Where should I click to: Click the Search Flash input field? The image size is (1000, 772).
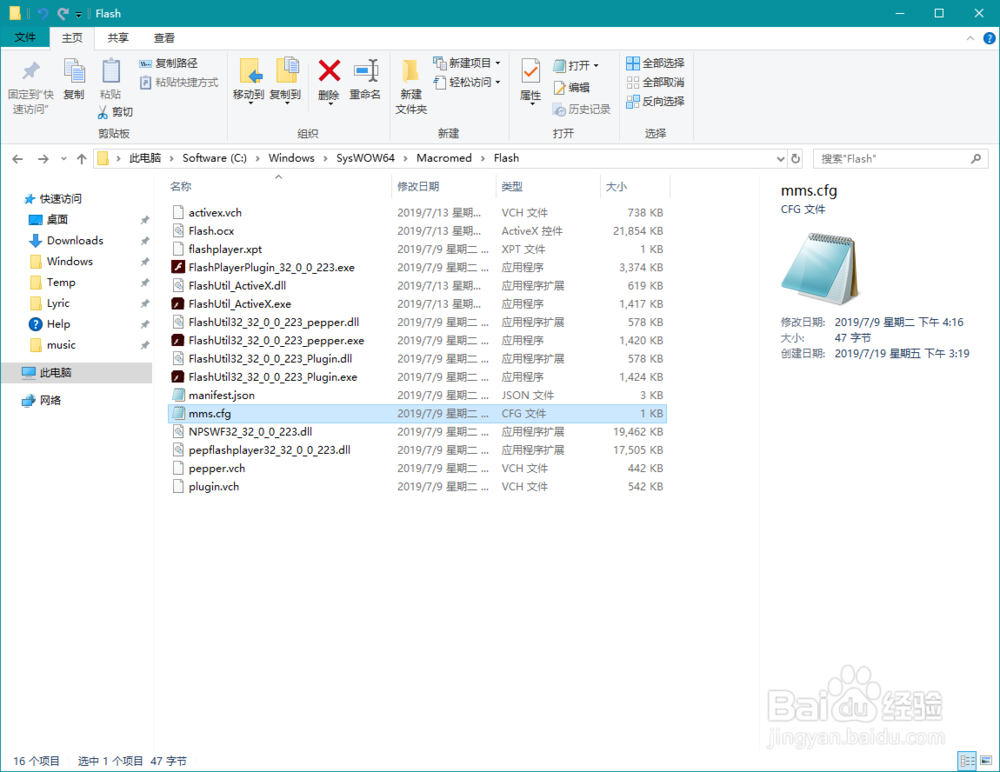(901, 159)
